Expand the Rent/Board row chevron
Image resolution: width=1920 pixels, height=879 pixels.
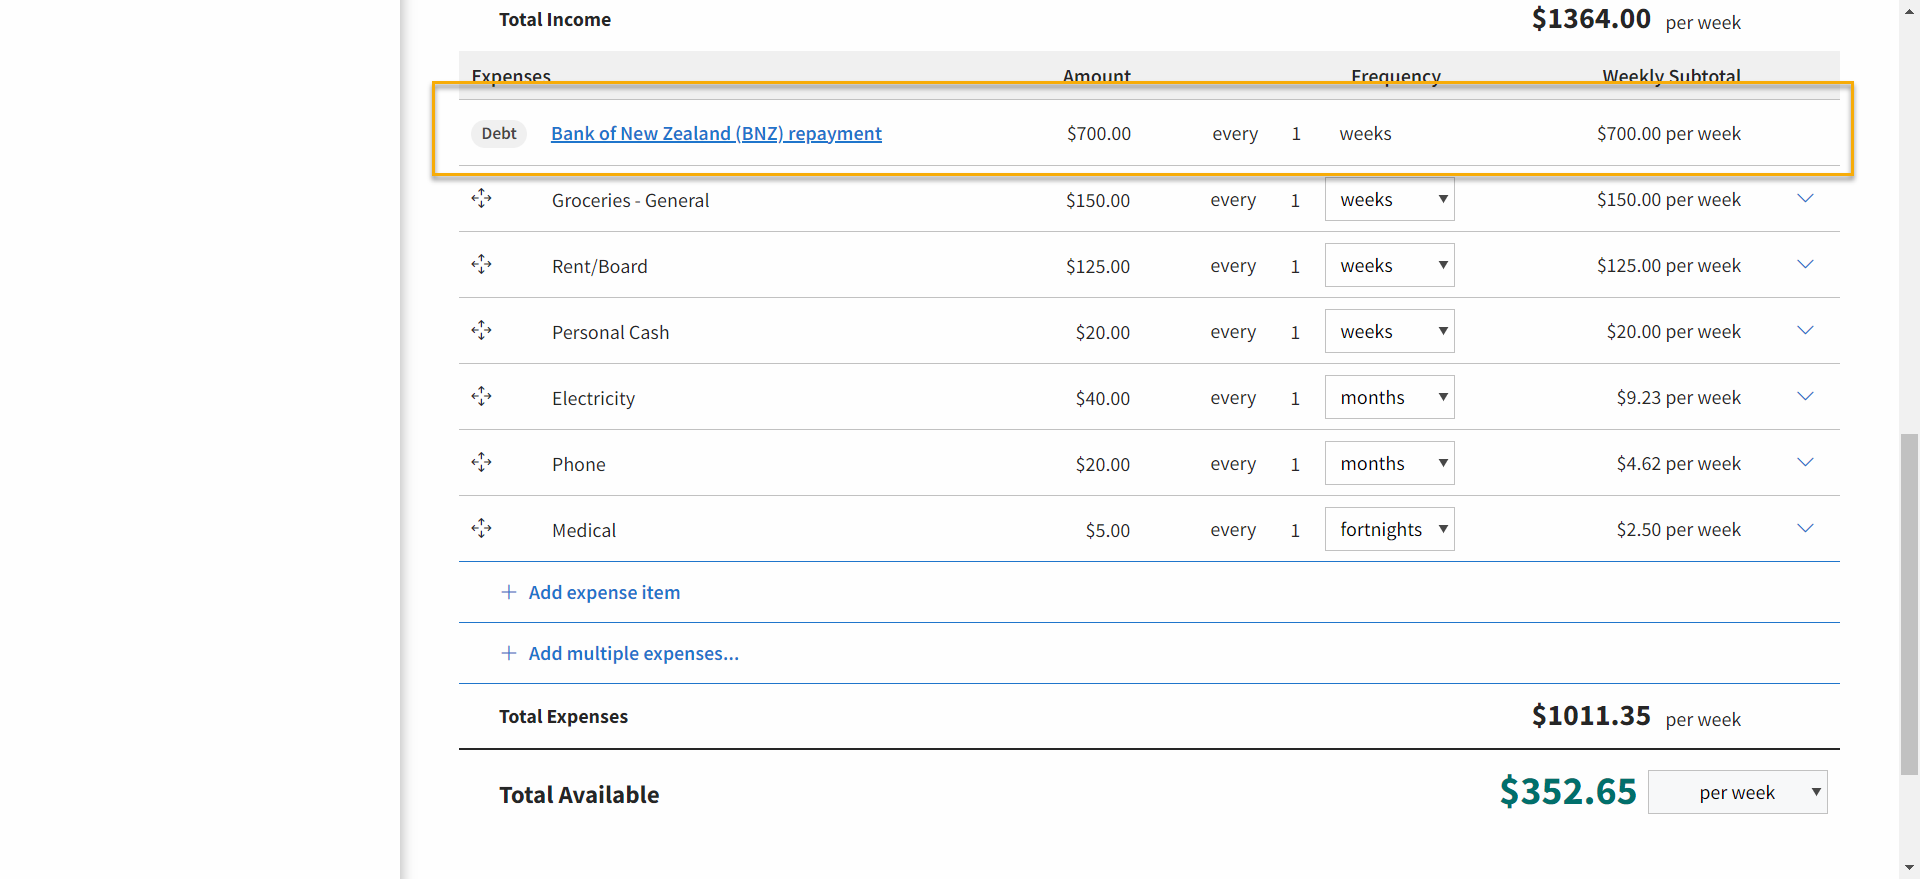(x=1805, y=264)
